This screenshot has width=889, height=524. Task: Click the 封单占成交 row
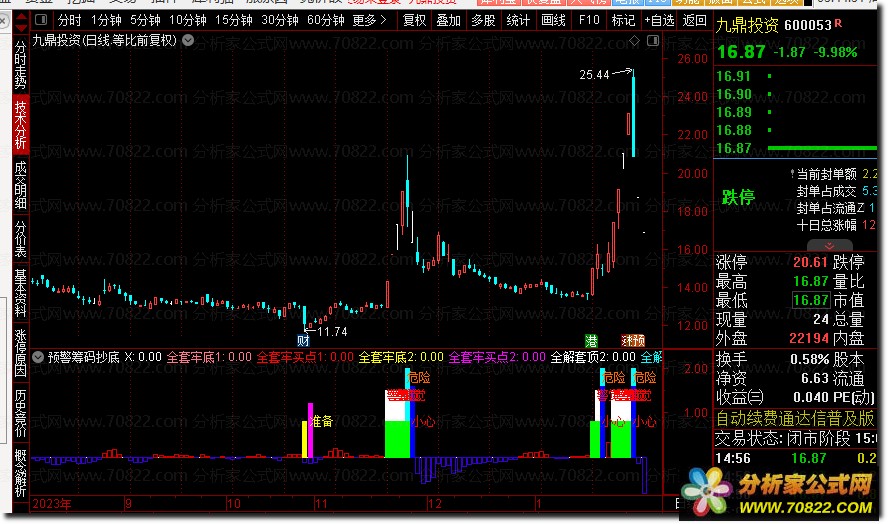[837, 191]
